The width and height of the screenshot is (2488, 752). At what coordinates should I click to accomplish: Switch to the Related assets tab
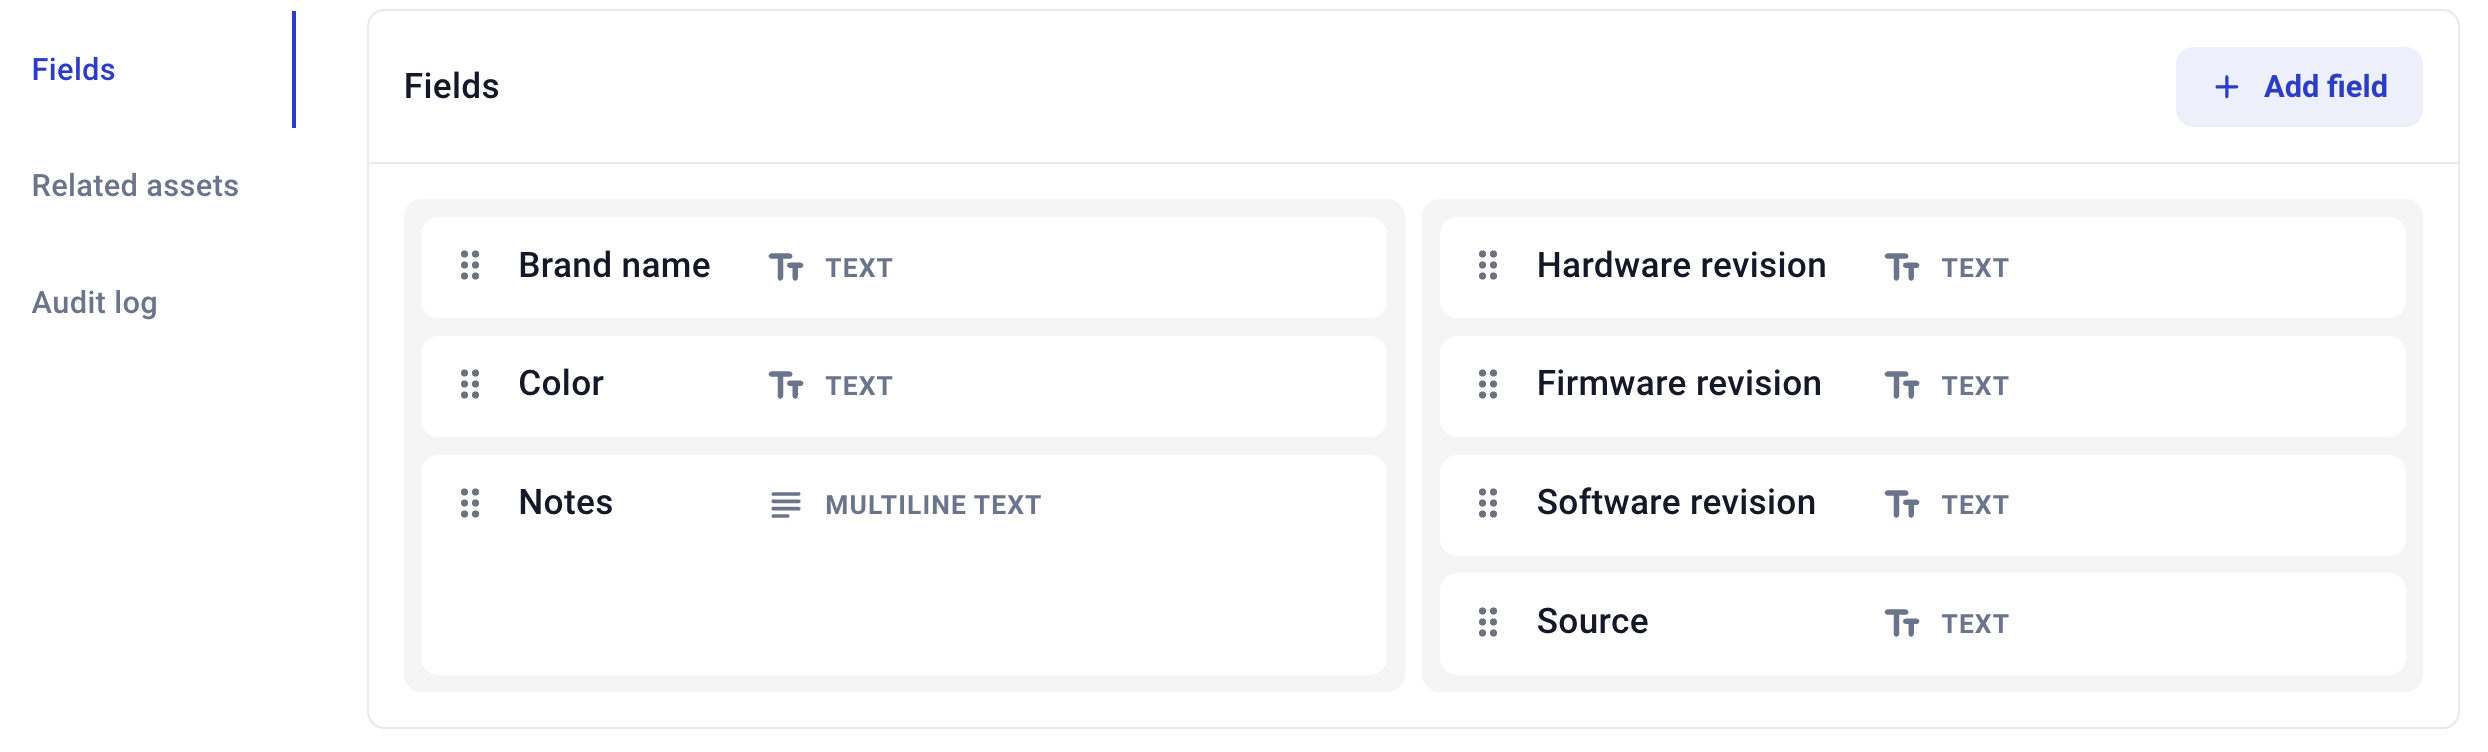(135, 186)
